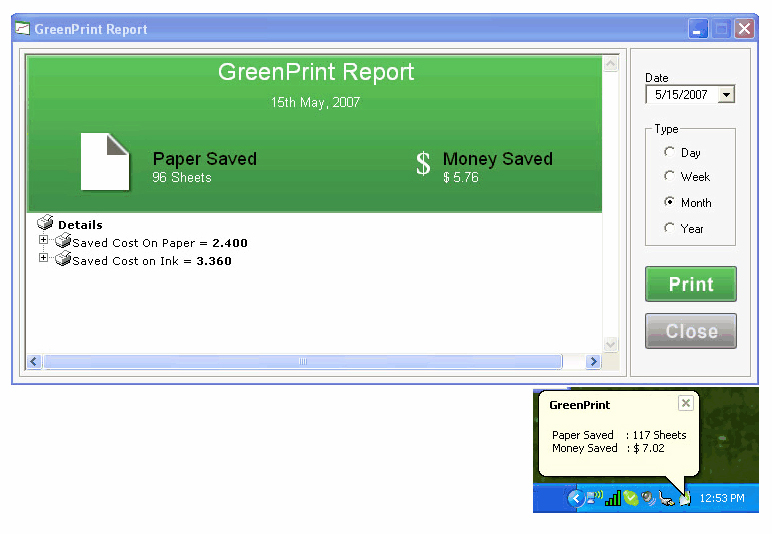Expand Saved Cost On Paper node
This screenshot has height=534, width=772.
(43, 240)
